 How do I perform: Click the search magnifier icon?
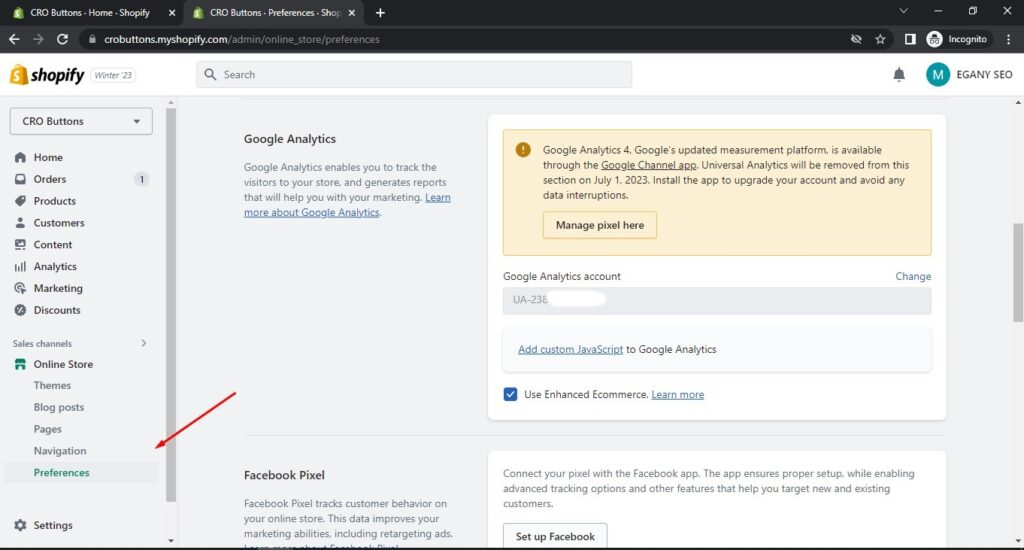click(x=210, y=74)
